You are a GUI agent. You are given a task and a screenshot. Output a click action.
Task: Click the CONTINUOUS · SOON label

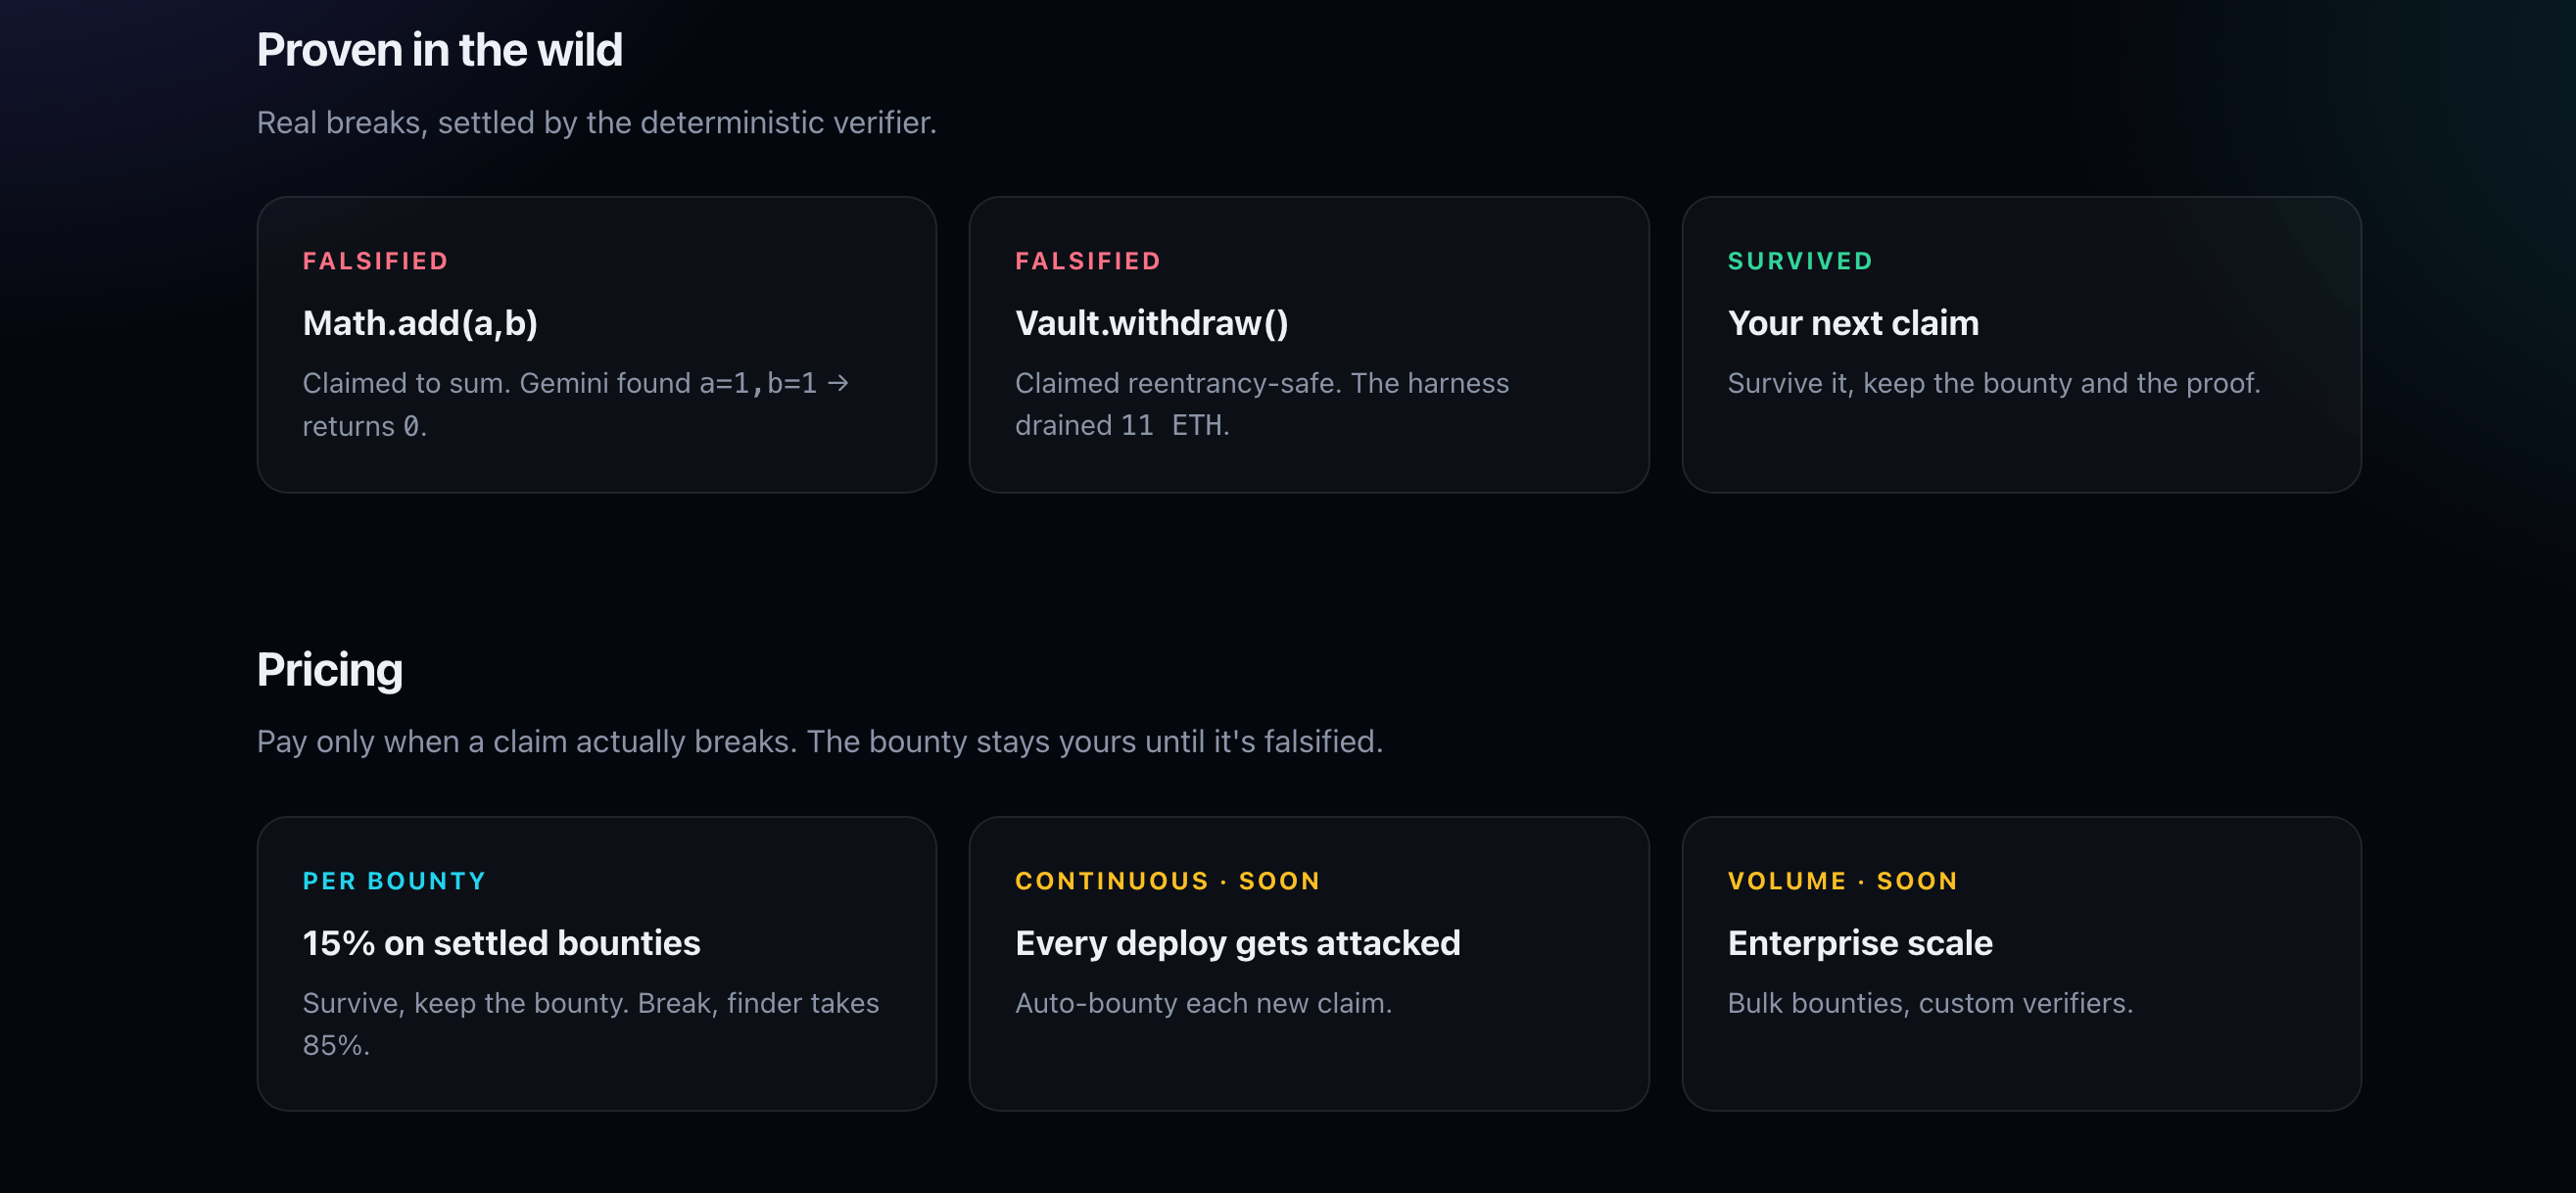1167,881
